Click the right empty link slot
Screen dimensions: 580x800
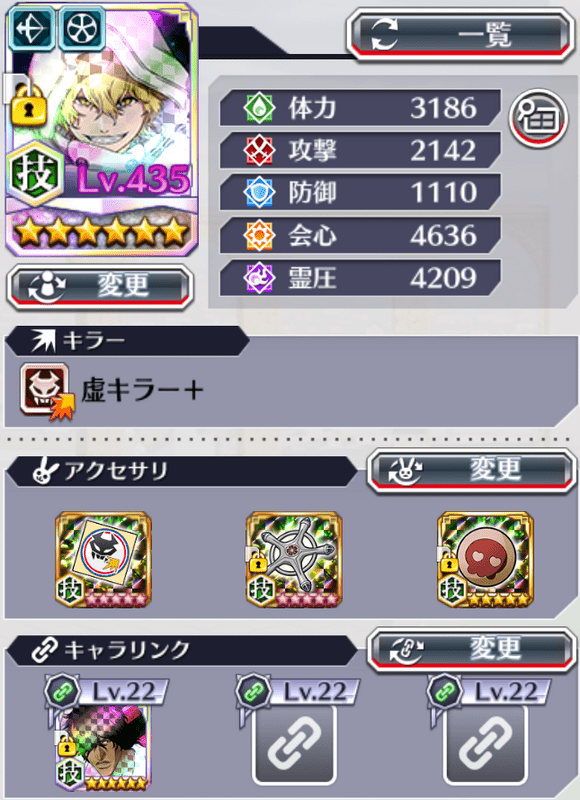(x=486, y=745)
